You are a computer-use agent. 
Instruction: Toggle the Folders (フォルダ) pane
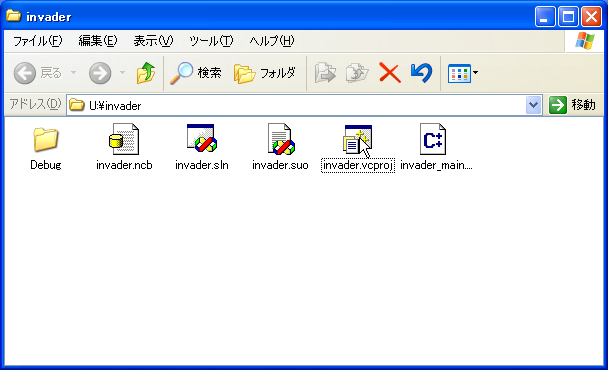point(265,73)
